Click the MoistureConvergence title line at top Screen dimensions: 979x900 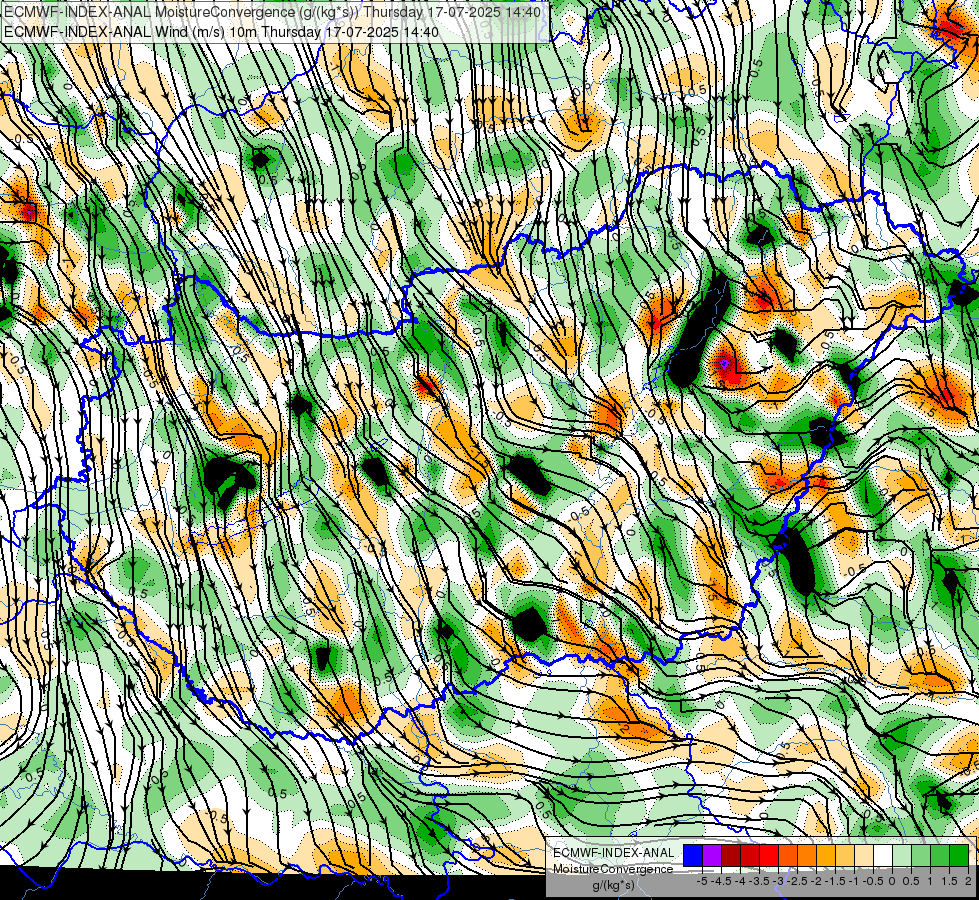[272, 12]
